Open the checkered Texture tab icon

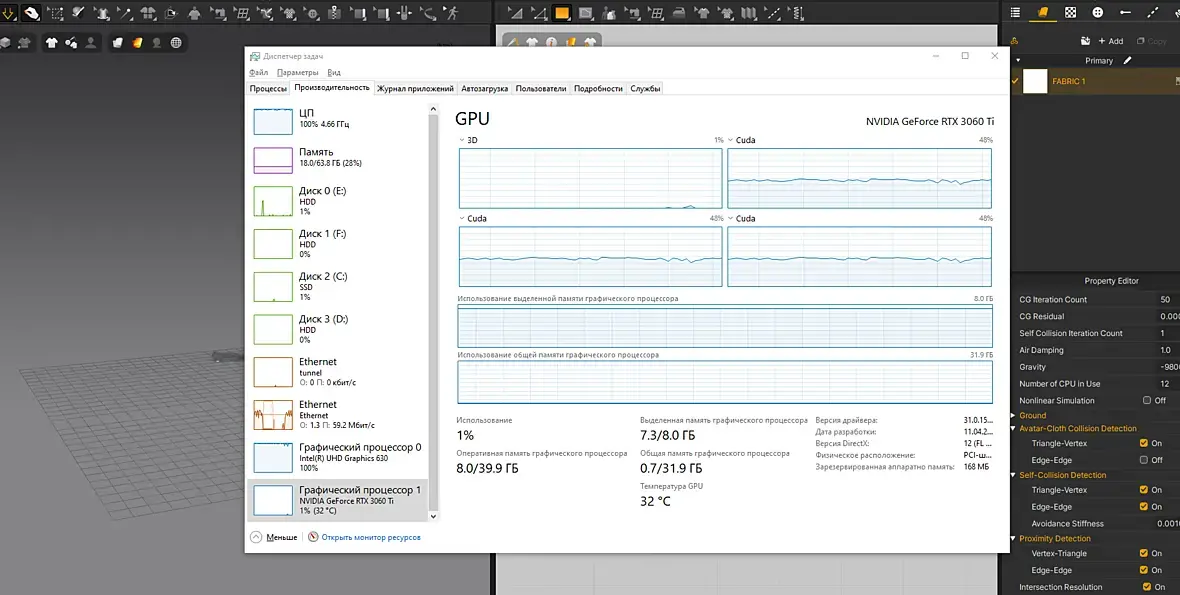click(x=1070, y=13)
